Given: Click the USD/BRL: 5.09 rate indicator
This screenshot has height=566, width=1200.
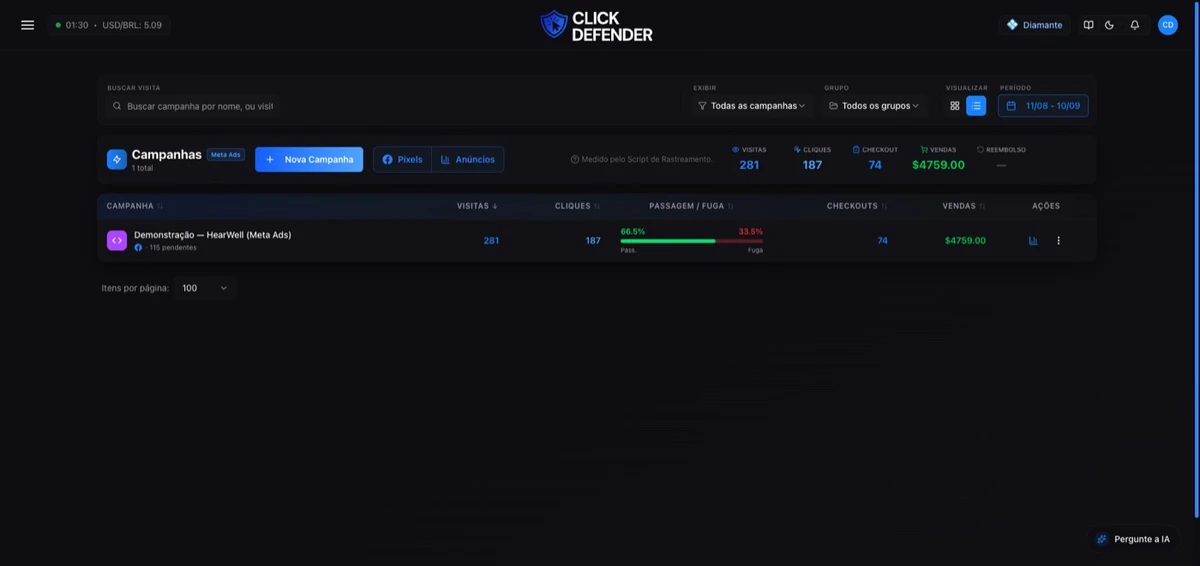Looking at the screenshot, I should (132, 25).
